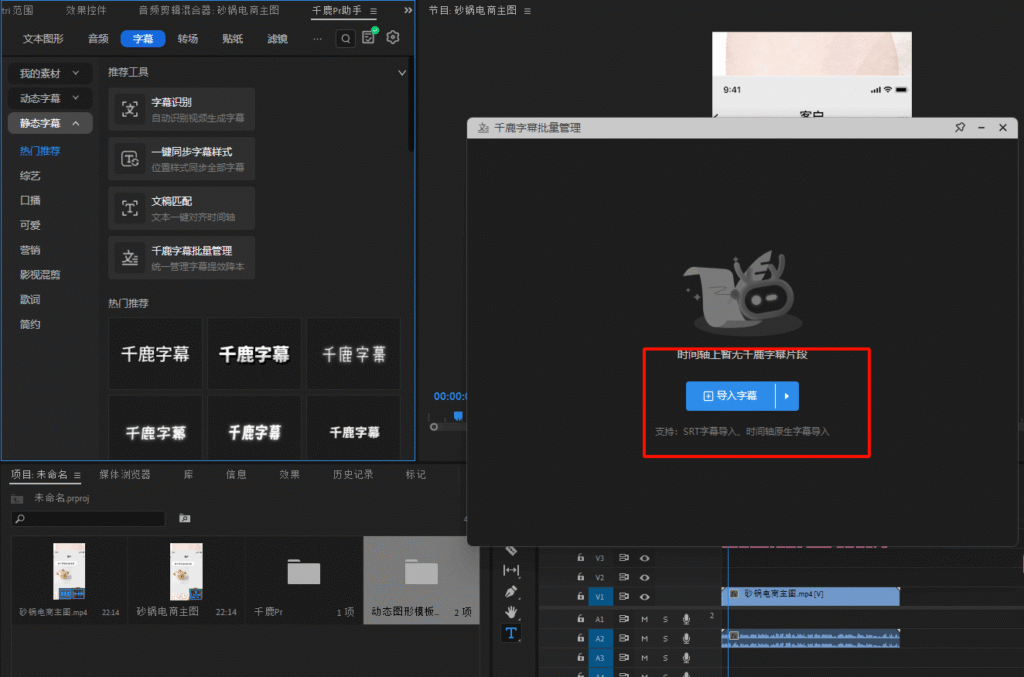Open the settings gear in 千鹿Pr助手 panel
Screen dimensions: 1024x677
[393, 38]
